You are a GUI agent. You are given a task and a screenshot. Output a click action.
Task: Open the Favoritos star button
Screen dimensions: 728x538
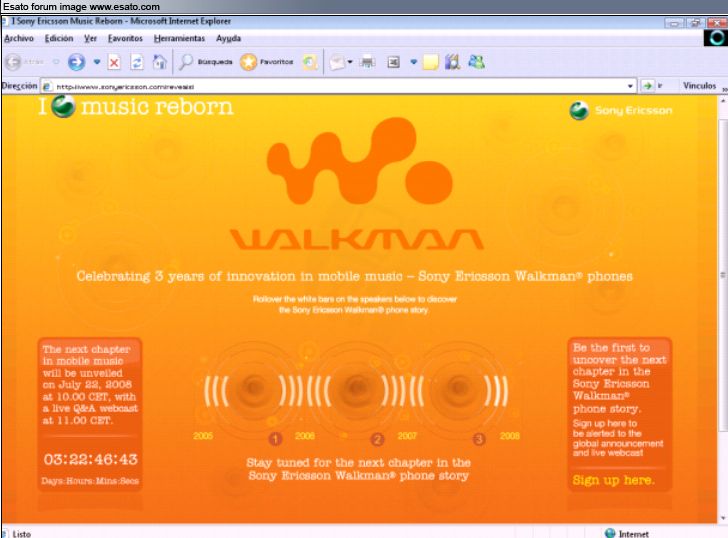(x=266, y=62)
